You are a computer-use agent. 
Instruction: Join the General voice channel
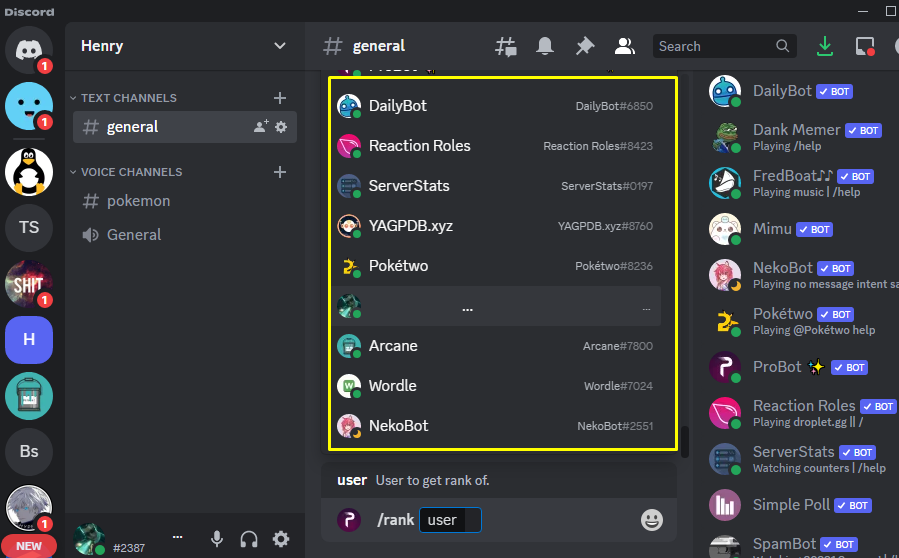coord(185,235)
